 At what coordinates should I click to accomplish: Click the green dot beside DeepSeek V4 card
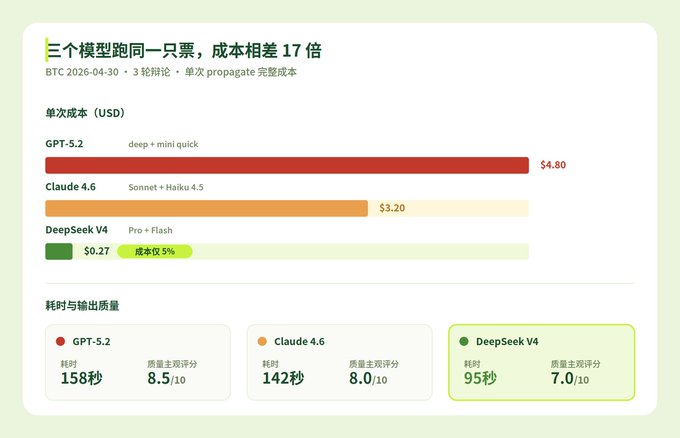point(464,341)
